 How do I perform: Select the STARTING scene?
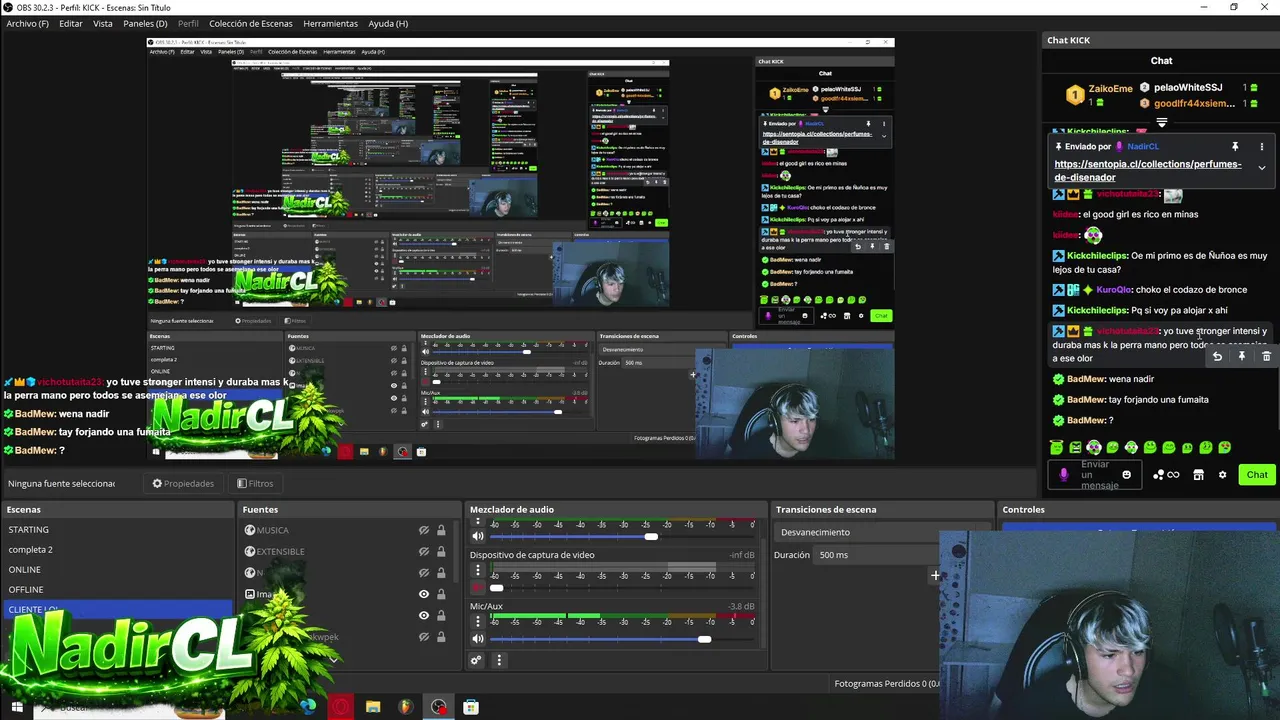117,529
